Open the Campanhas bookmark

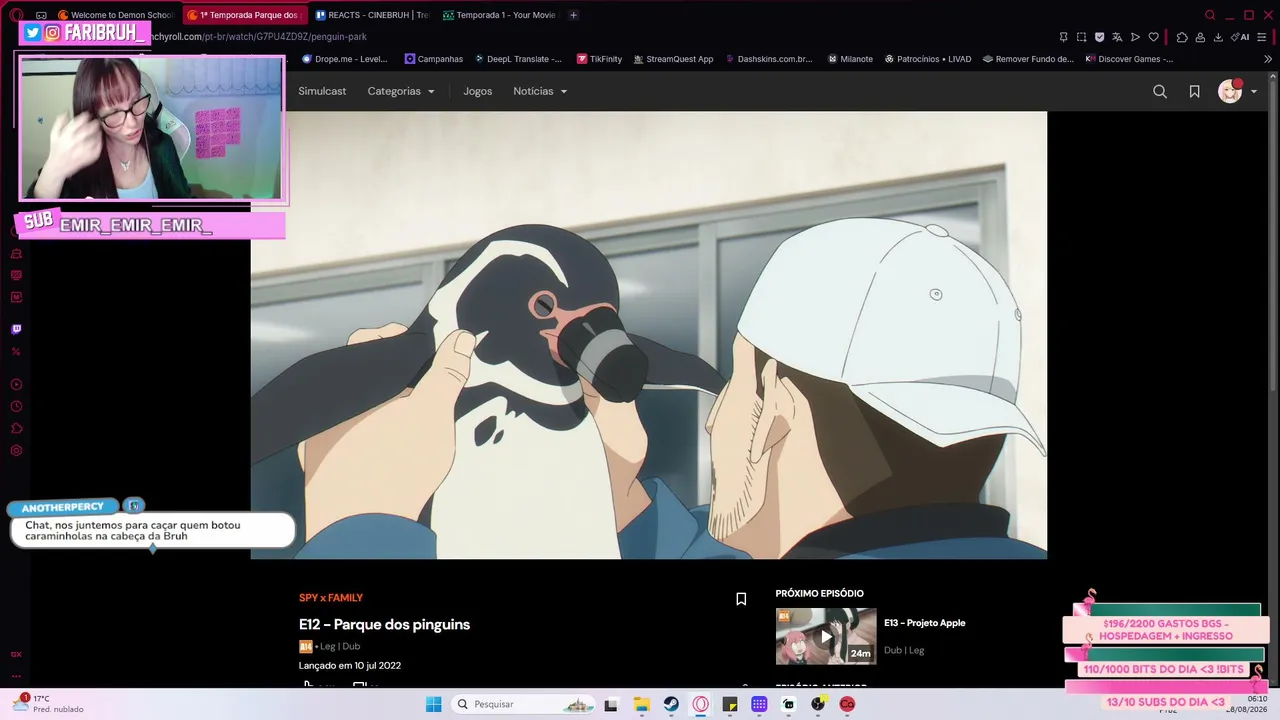tap(434, 59)
